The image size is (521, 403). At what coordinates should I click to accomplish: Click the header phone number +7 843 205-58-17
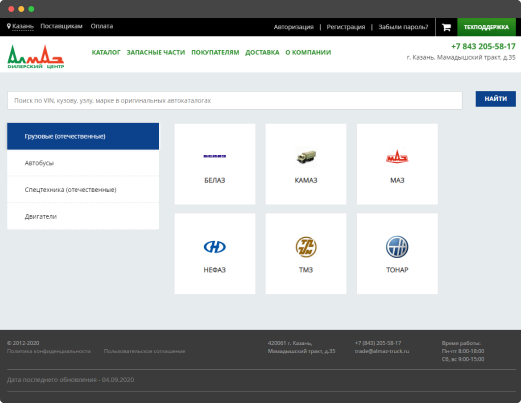click(483, 46)
